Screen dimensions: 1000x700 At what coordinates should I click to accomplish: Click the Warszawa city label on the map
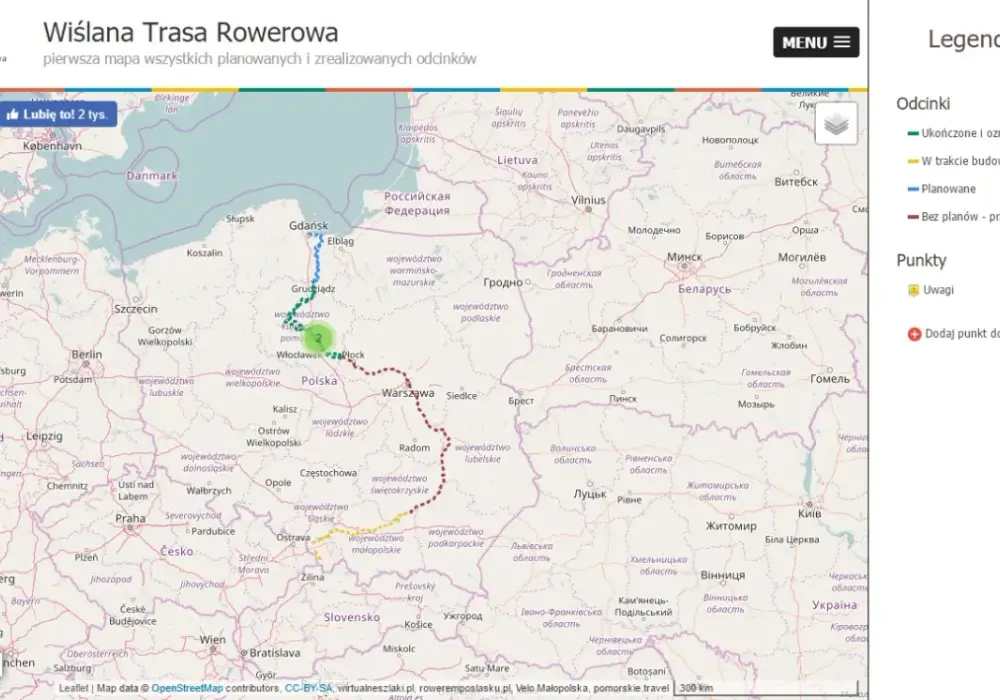(408, 393)
